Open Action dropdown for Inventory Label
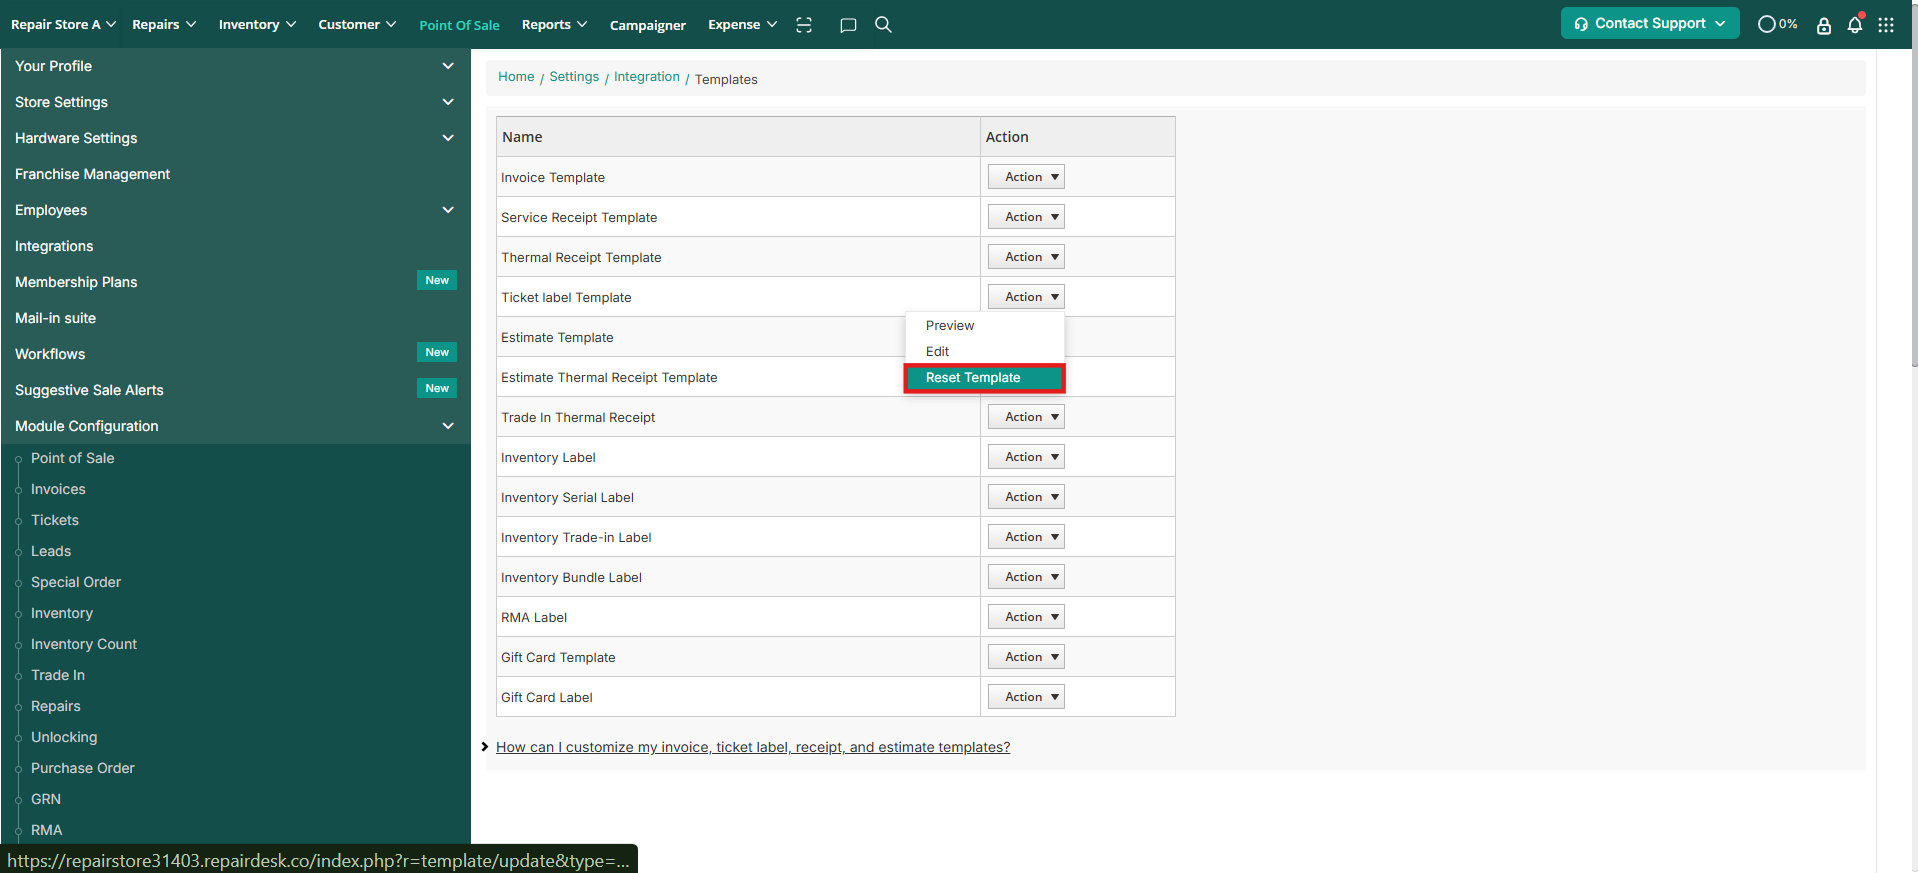Screen dimensions: 1918x873 pos(1026,457)
